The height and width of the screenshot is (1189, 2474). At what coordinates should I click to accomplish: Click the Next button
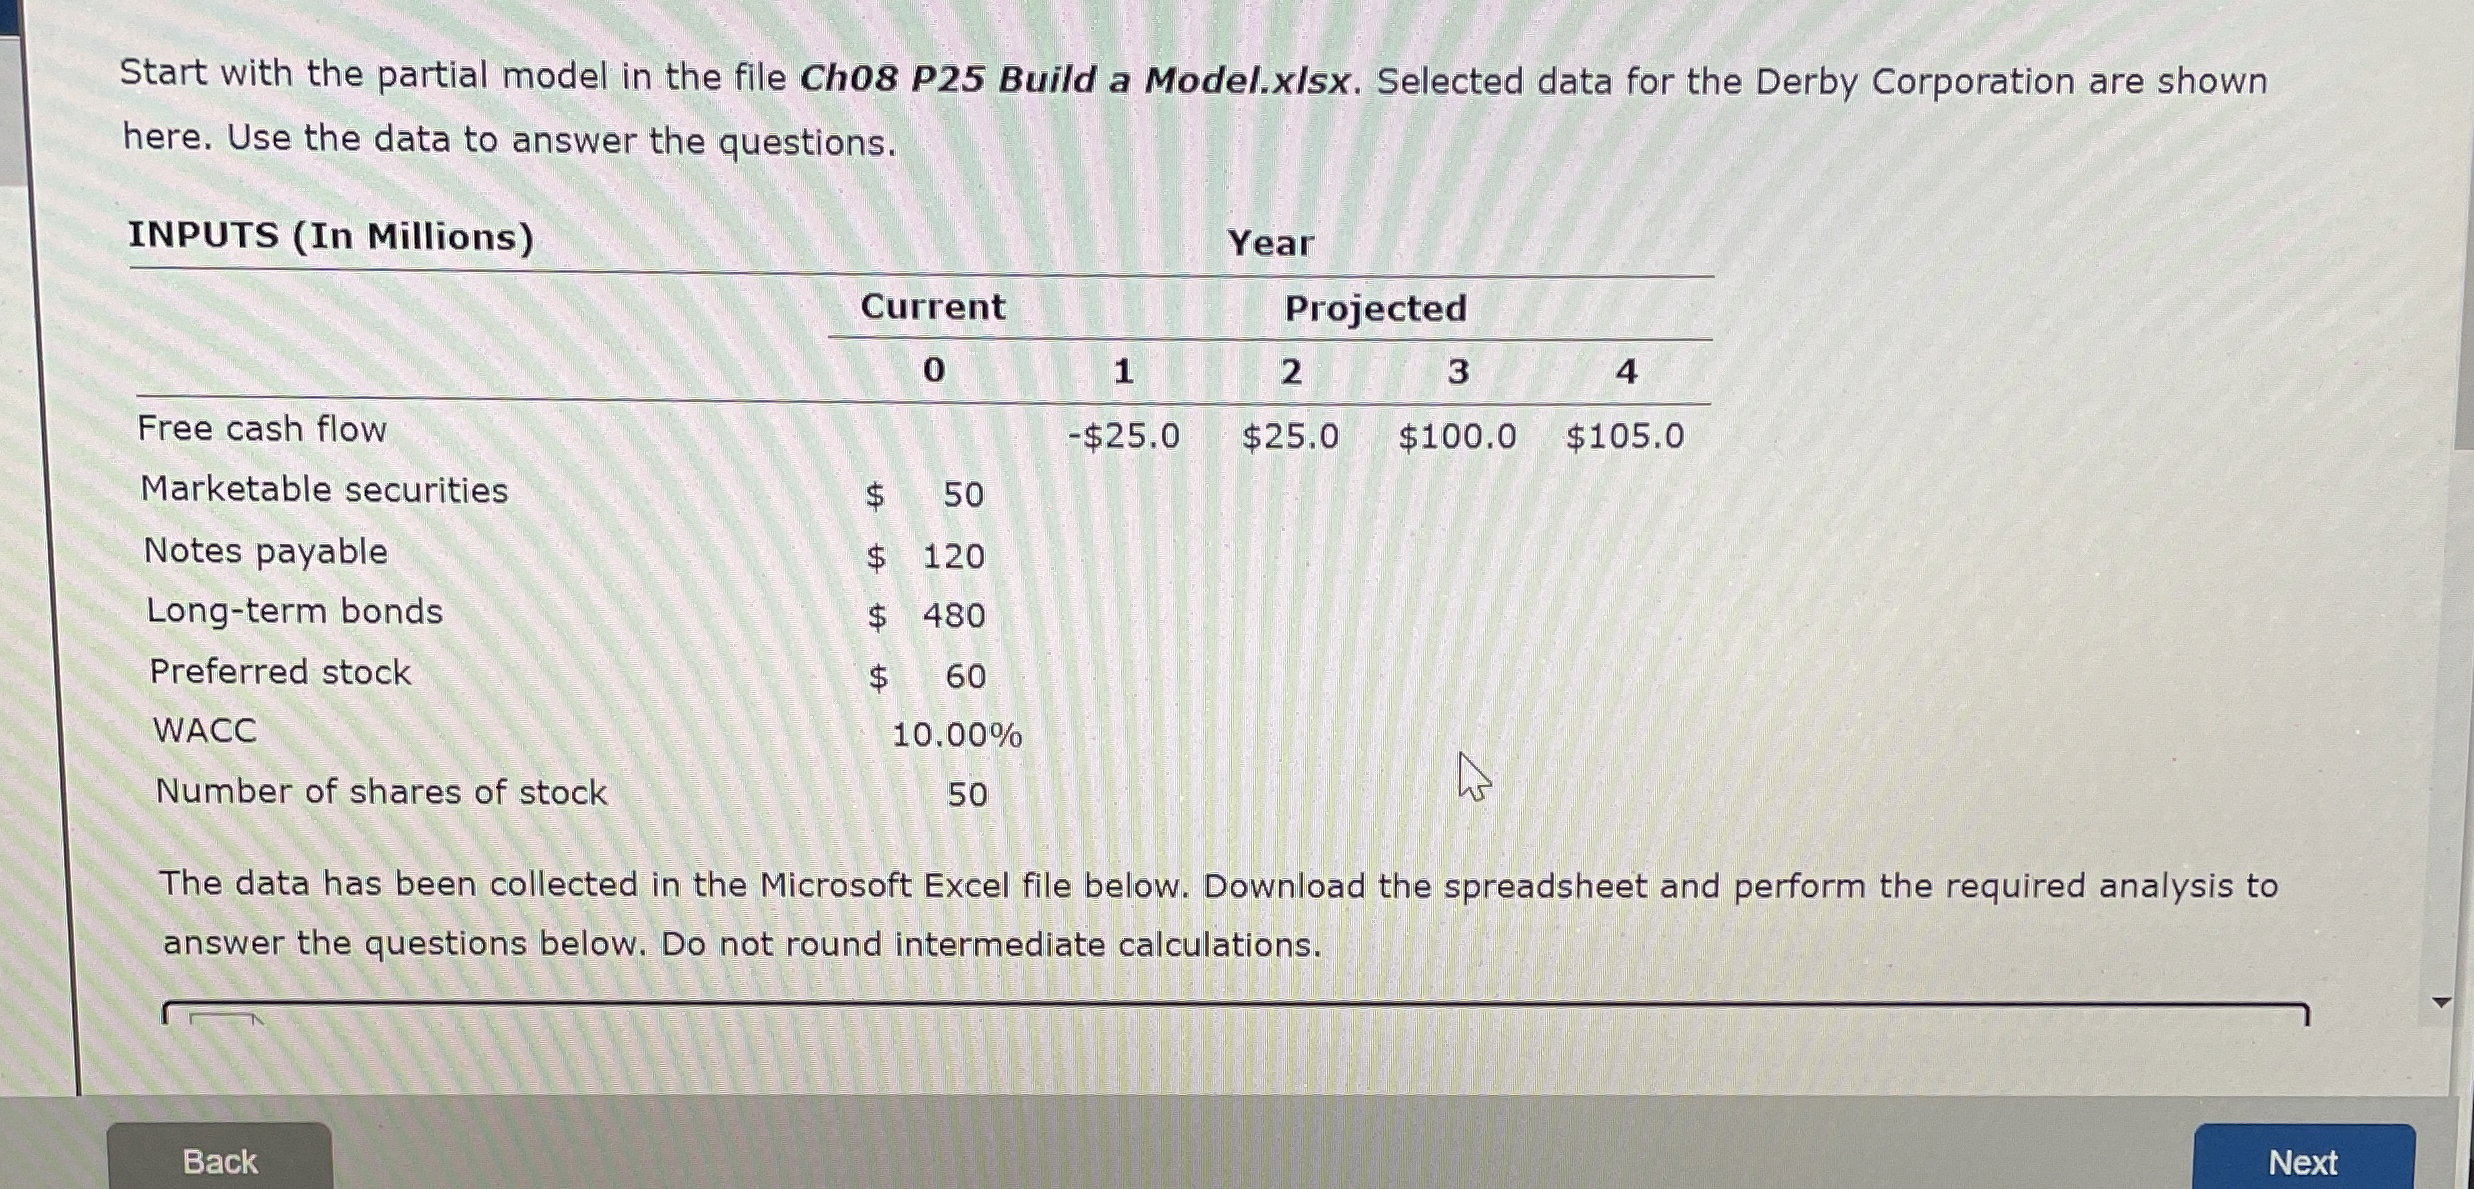pos(2304,1160)
